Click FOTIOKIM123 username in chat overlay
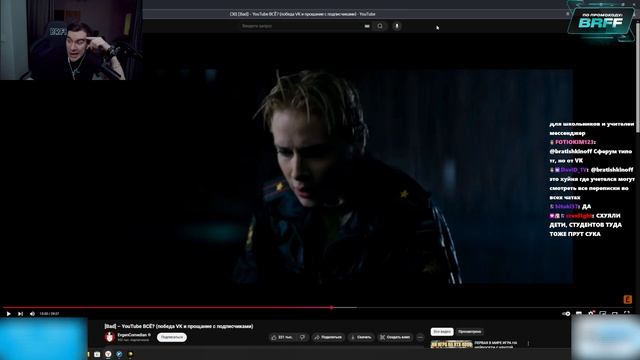The width and height of the screenshot is (640, 360). pos(575,142)
